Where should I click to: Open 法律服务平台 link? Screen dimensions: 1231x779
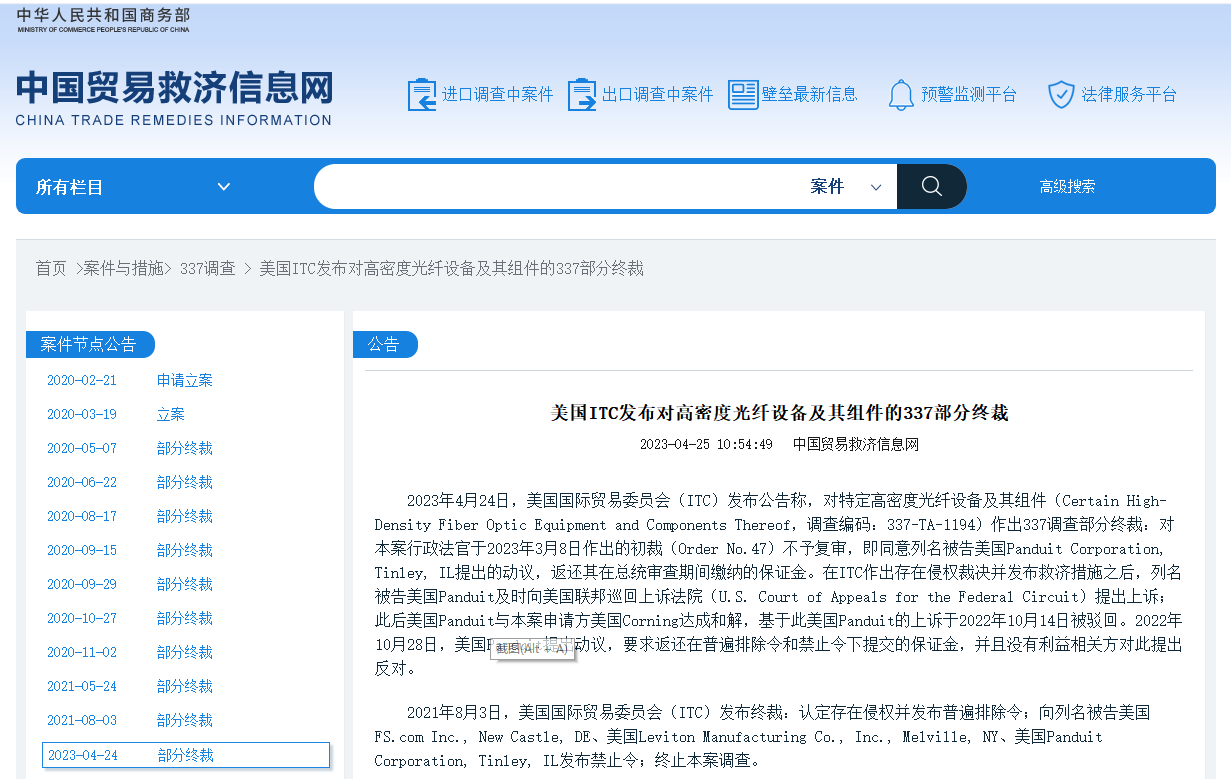click(x=1129, y=95)
